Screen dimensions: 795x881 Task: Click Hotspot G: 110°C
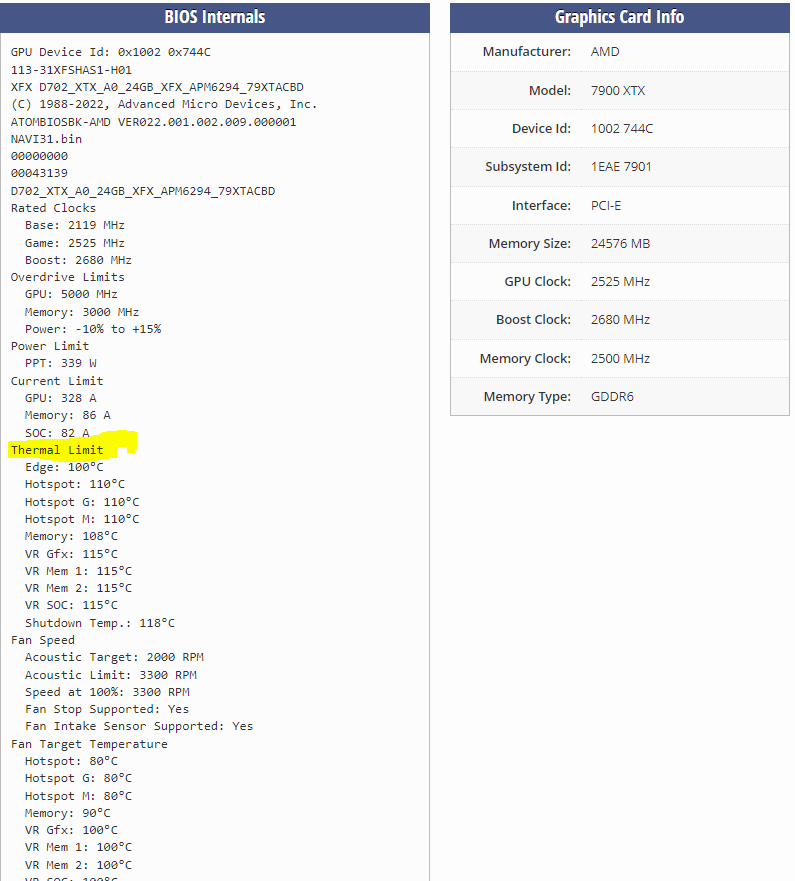(82, 502)
